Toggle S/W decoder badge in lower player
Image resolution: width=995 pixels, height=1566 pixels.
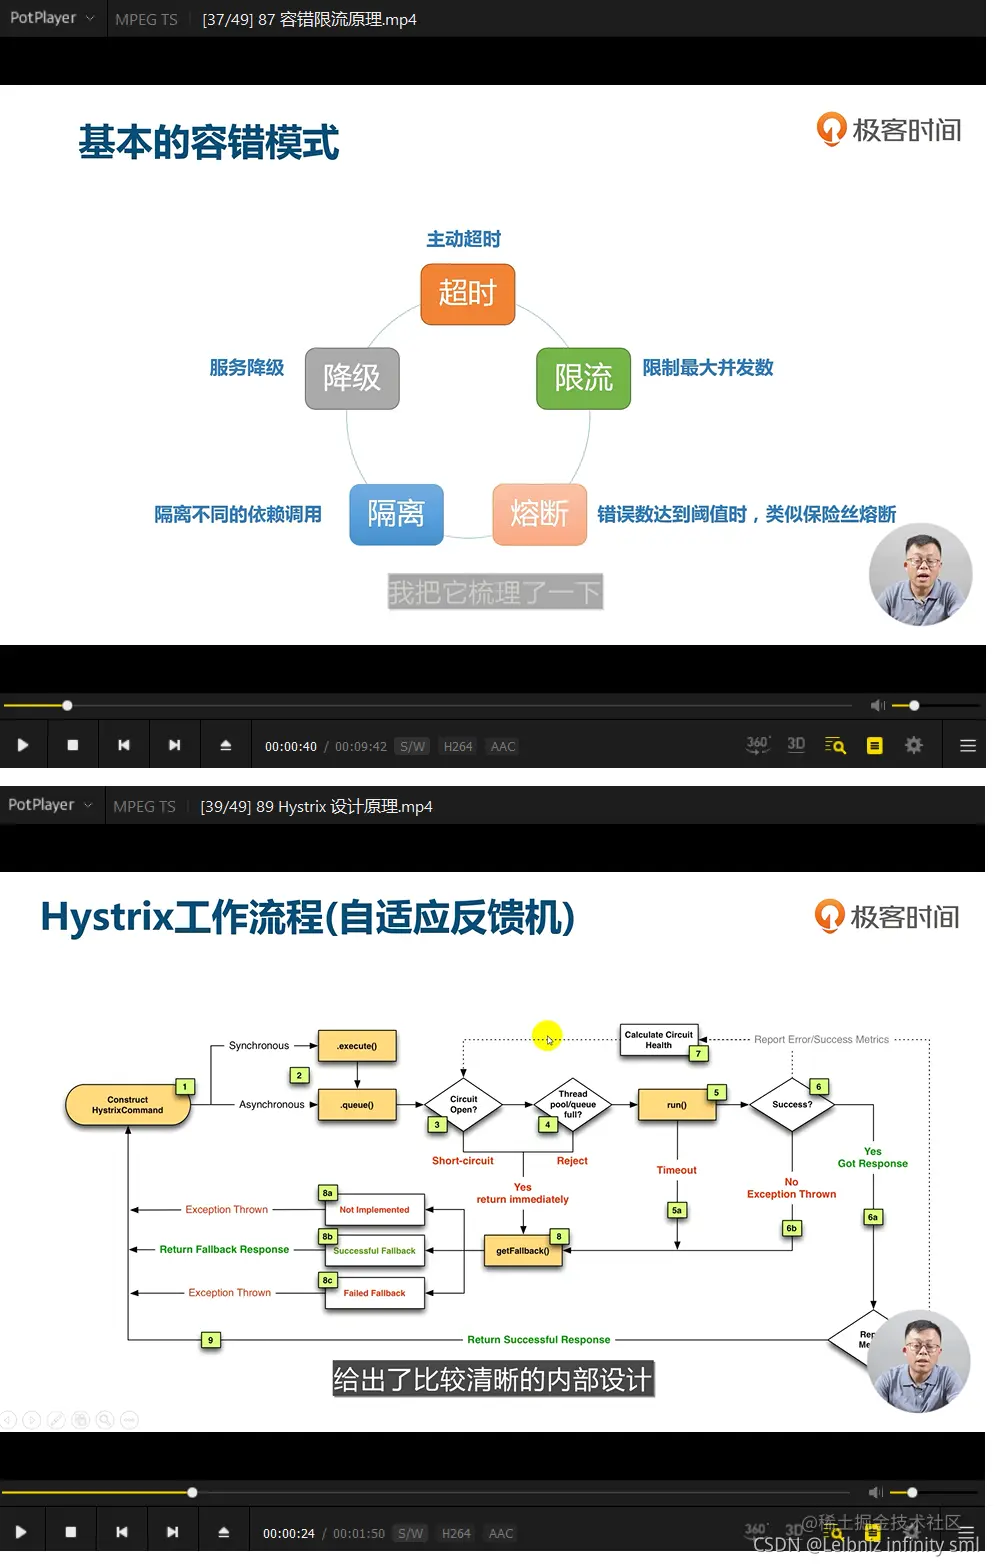(410, 1533)
